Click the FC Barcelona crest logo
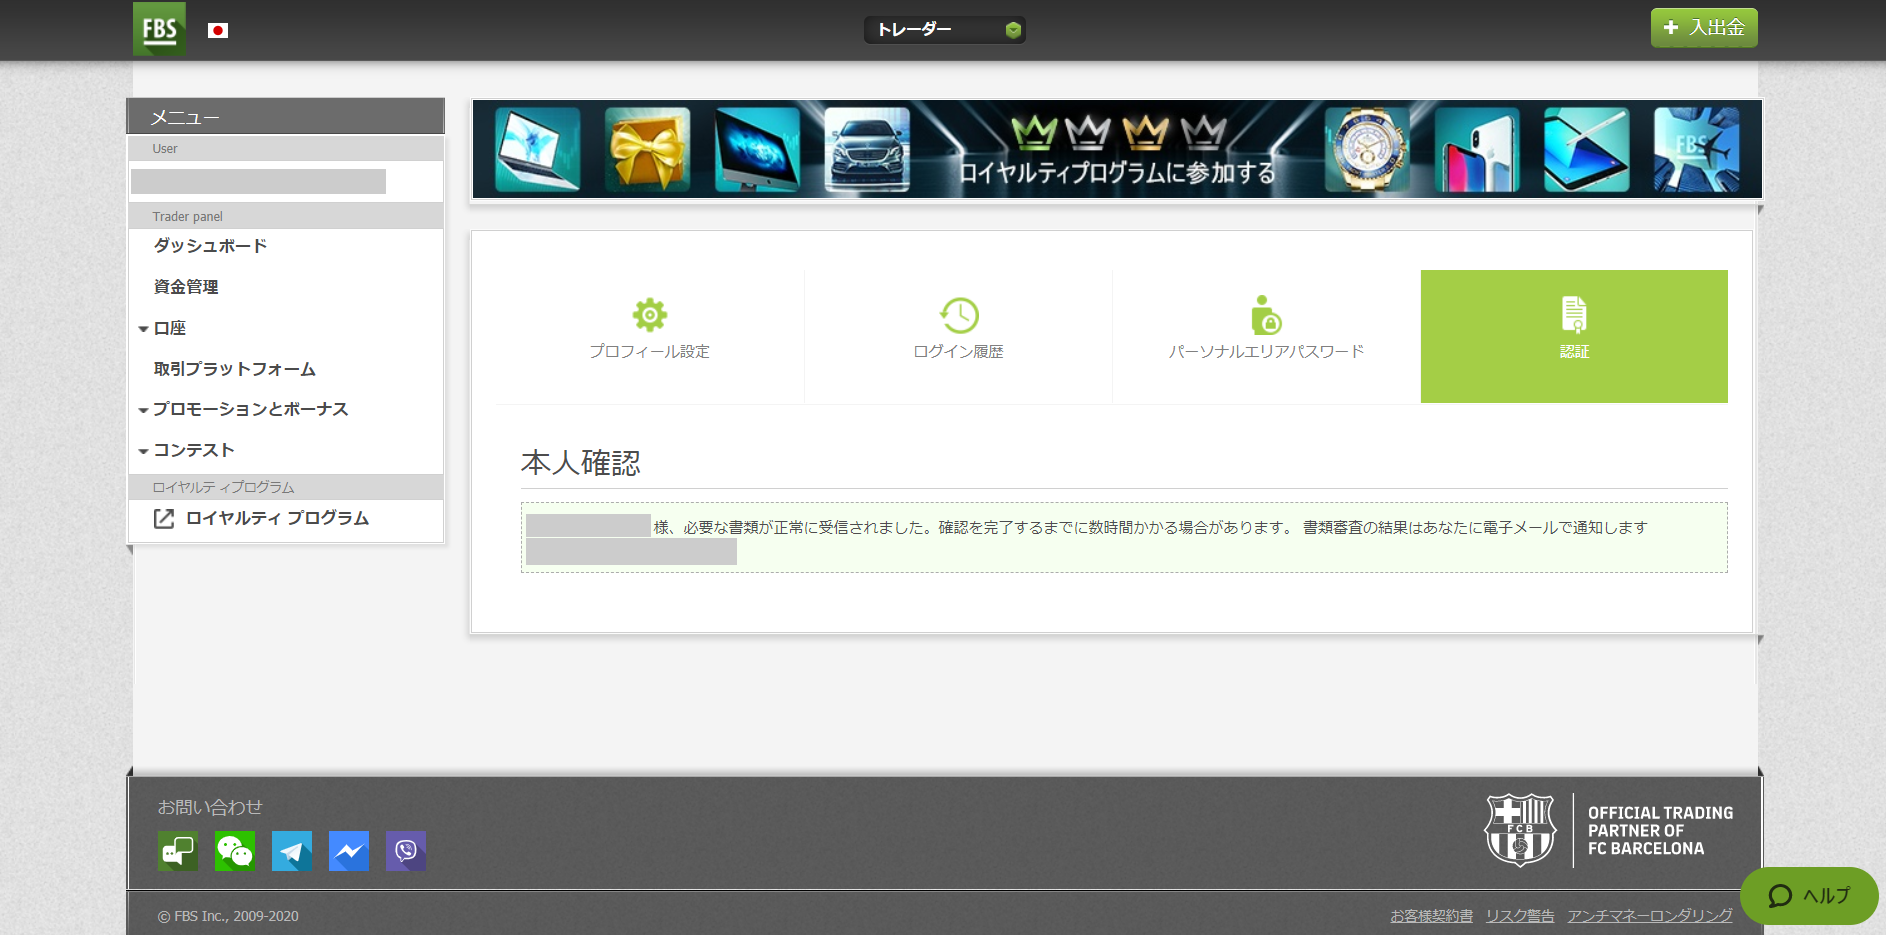Screen dimensions: 1886x935 [1520, 830]
